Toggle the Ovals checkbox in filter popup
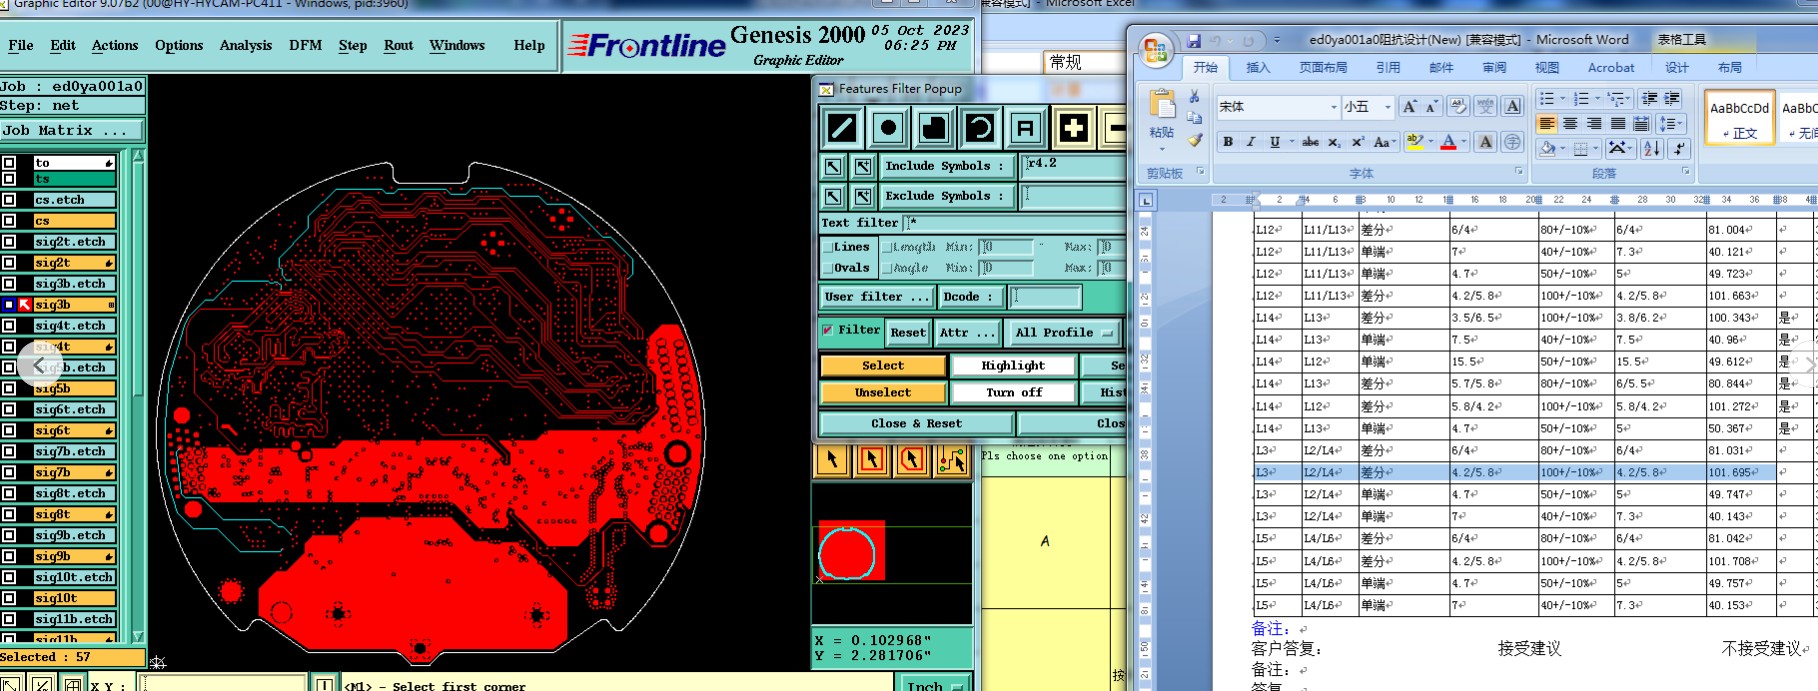The height and width of the screenshot is (691, 1818). pos(827,268)
